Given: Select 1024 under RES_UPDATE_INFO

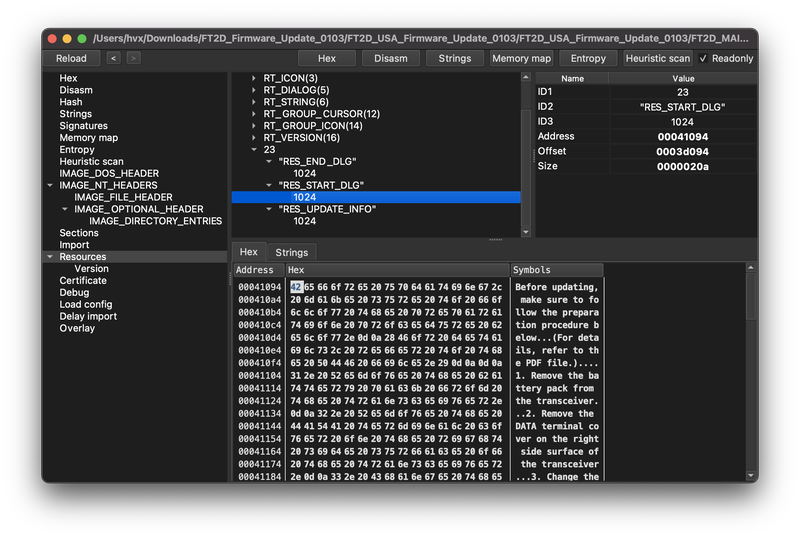Looking at the screenshot, I should (305, 221).
